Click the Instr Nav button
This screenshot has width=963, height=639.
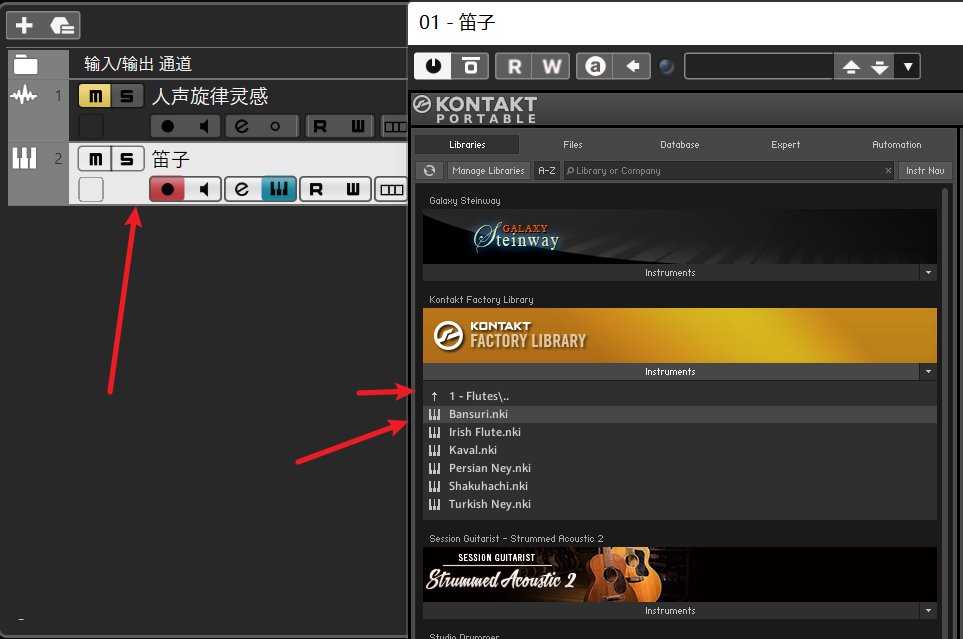click(x=925, y=170)
